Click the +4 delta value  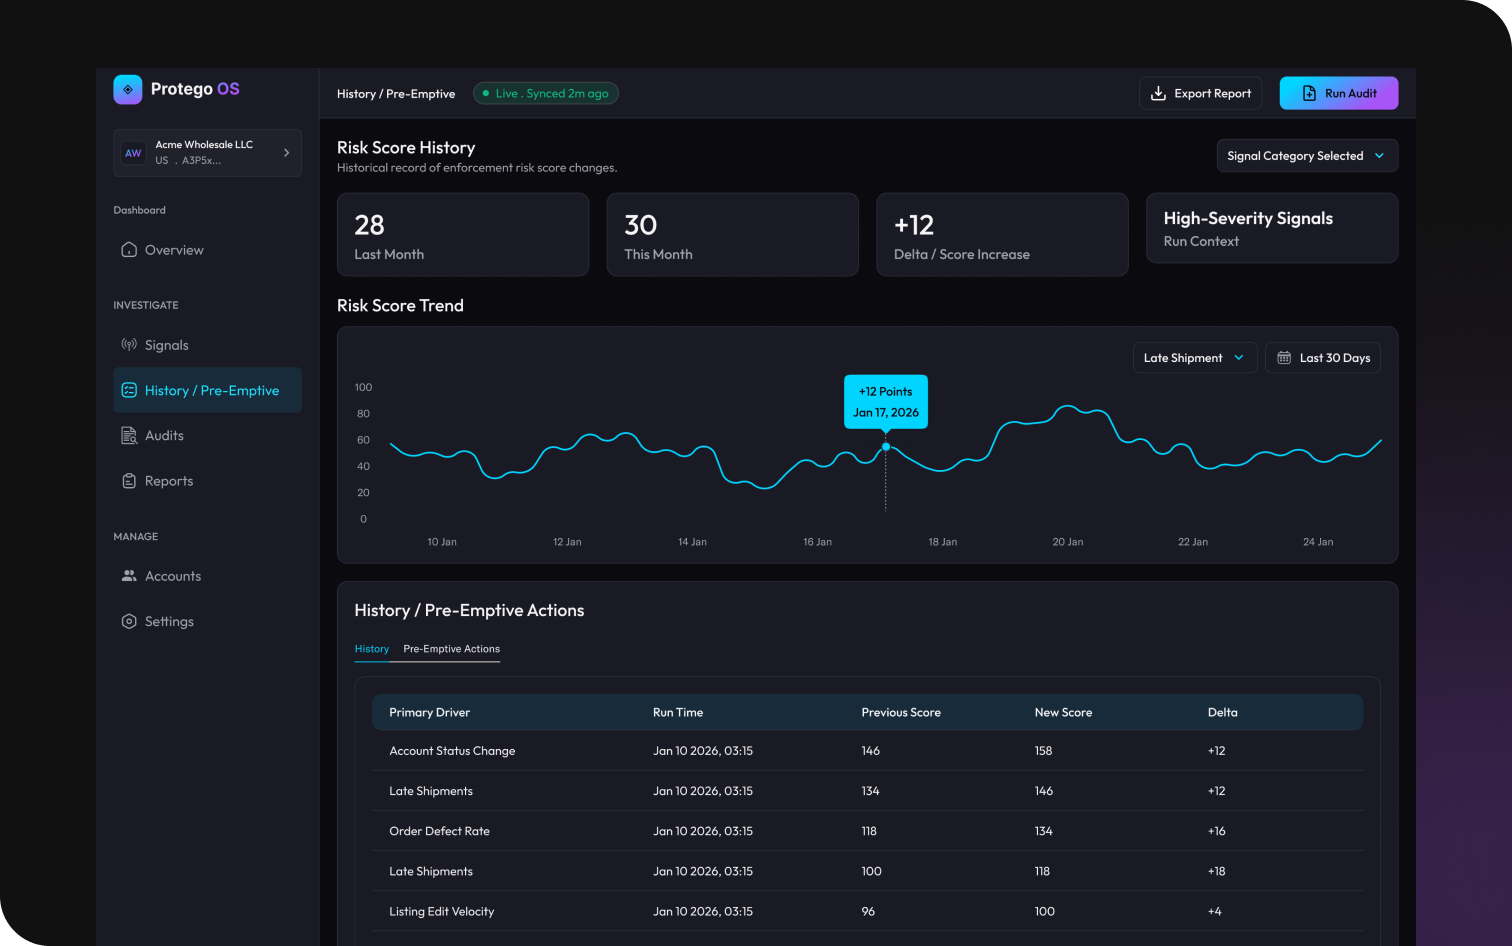[x=1214, y=911]
